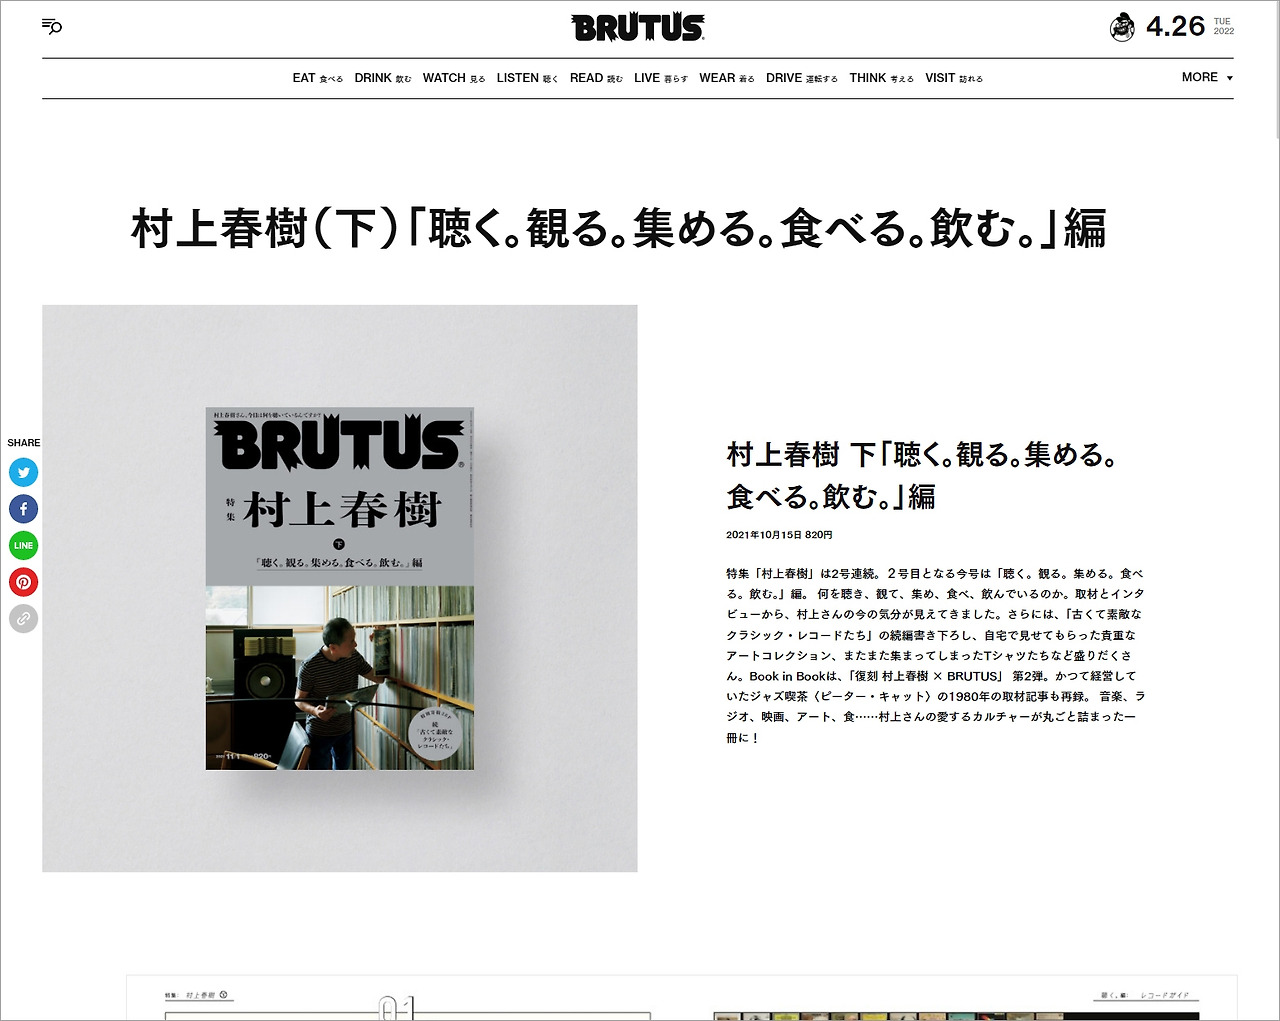Open the DRIVE 運転する category
The height and width of the screenshot is (1021, 1280).
[802, 78]
